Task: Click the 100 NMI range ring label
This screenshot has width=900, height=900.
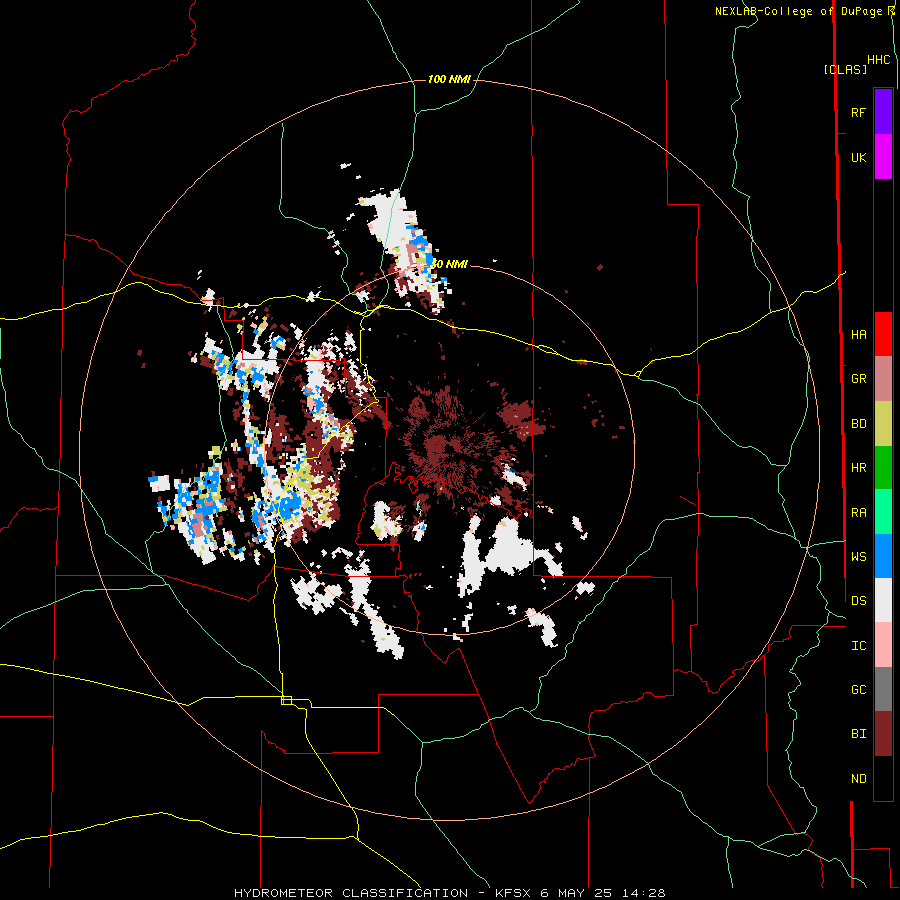Action: 449,79
